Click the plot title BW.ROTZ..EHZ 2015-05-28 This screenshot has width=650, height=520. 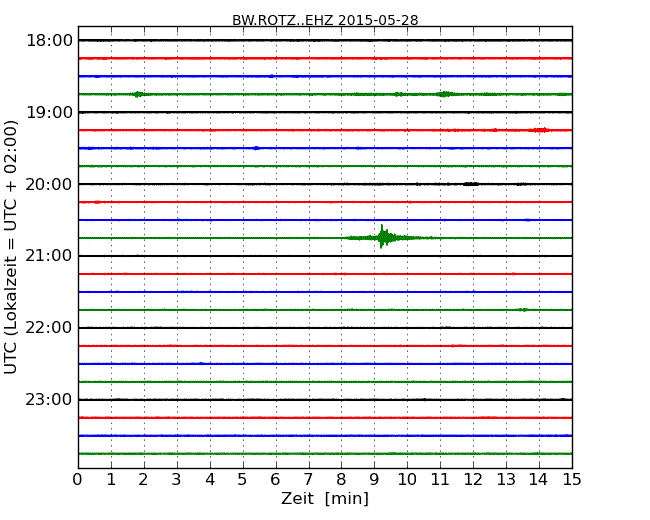pyautogui.click(x=325, y=20)
